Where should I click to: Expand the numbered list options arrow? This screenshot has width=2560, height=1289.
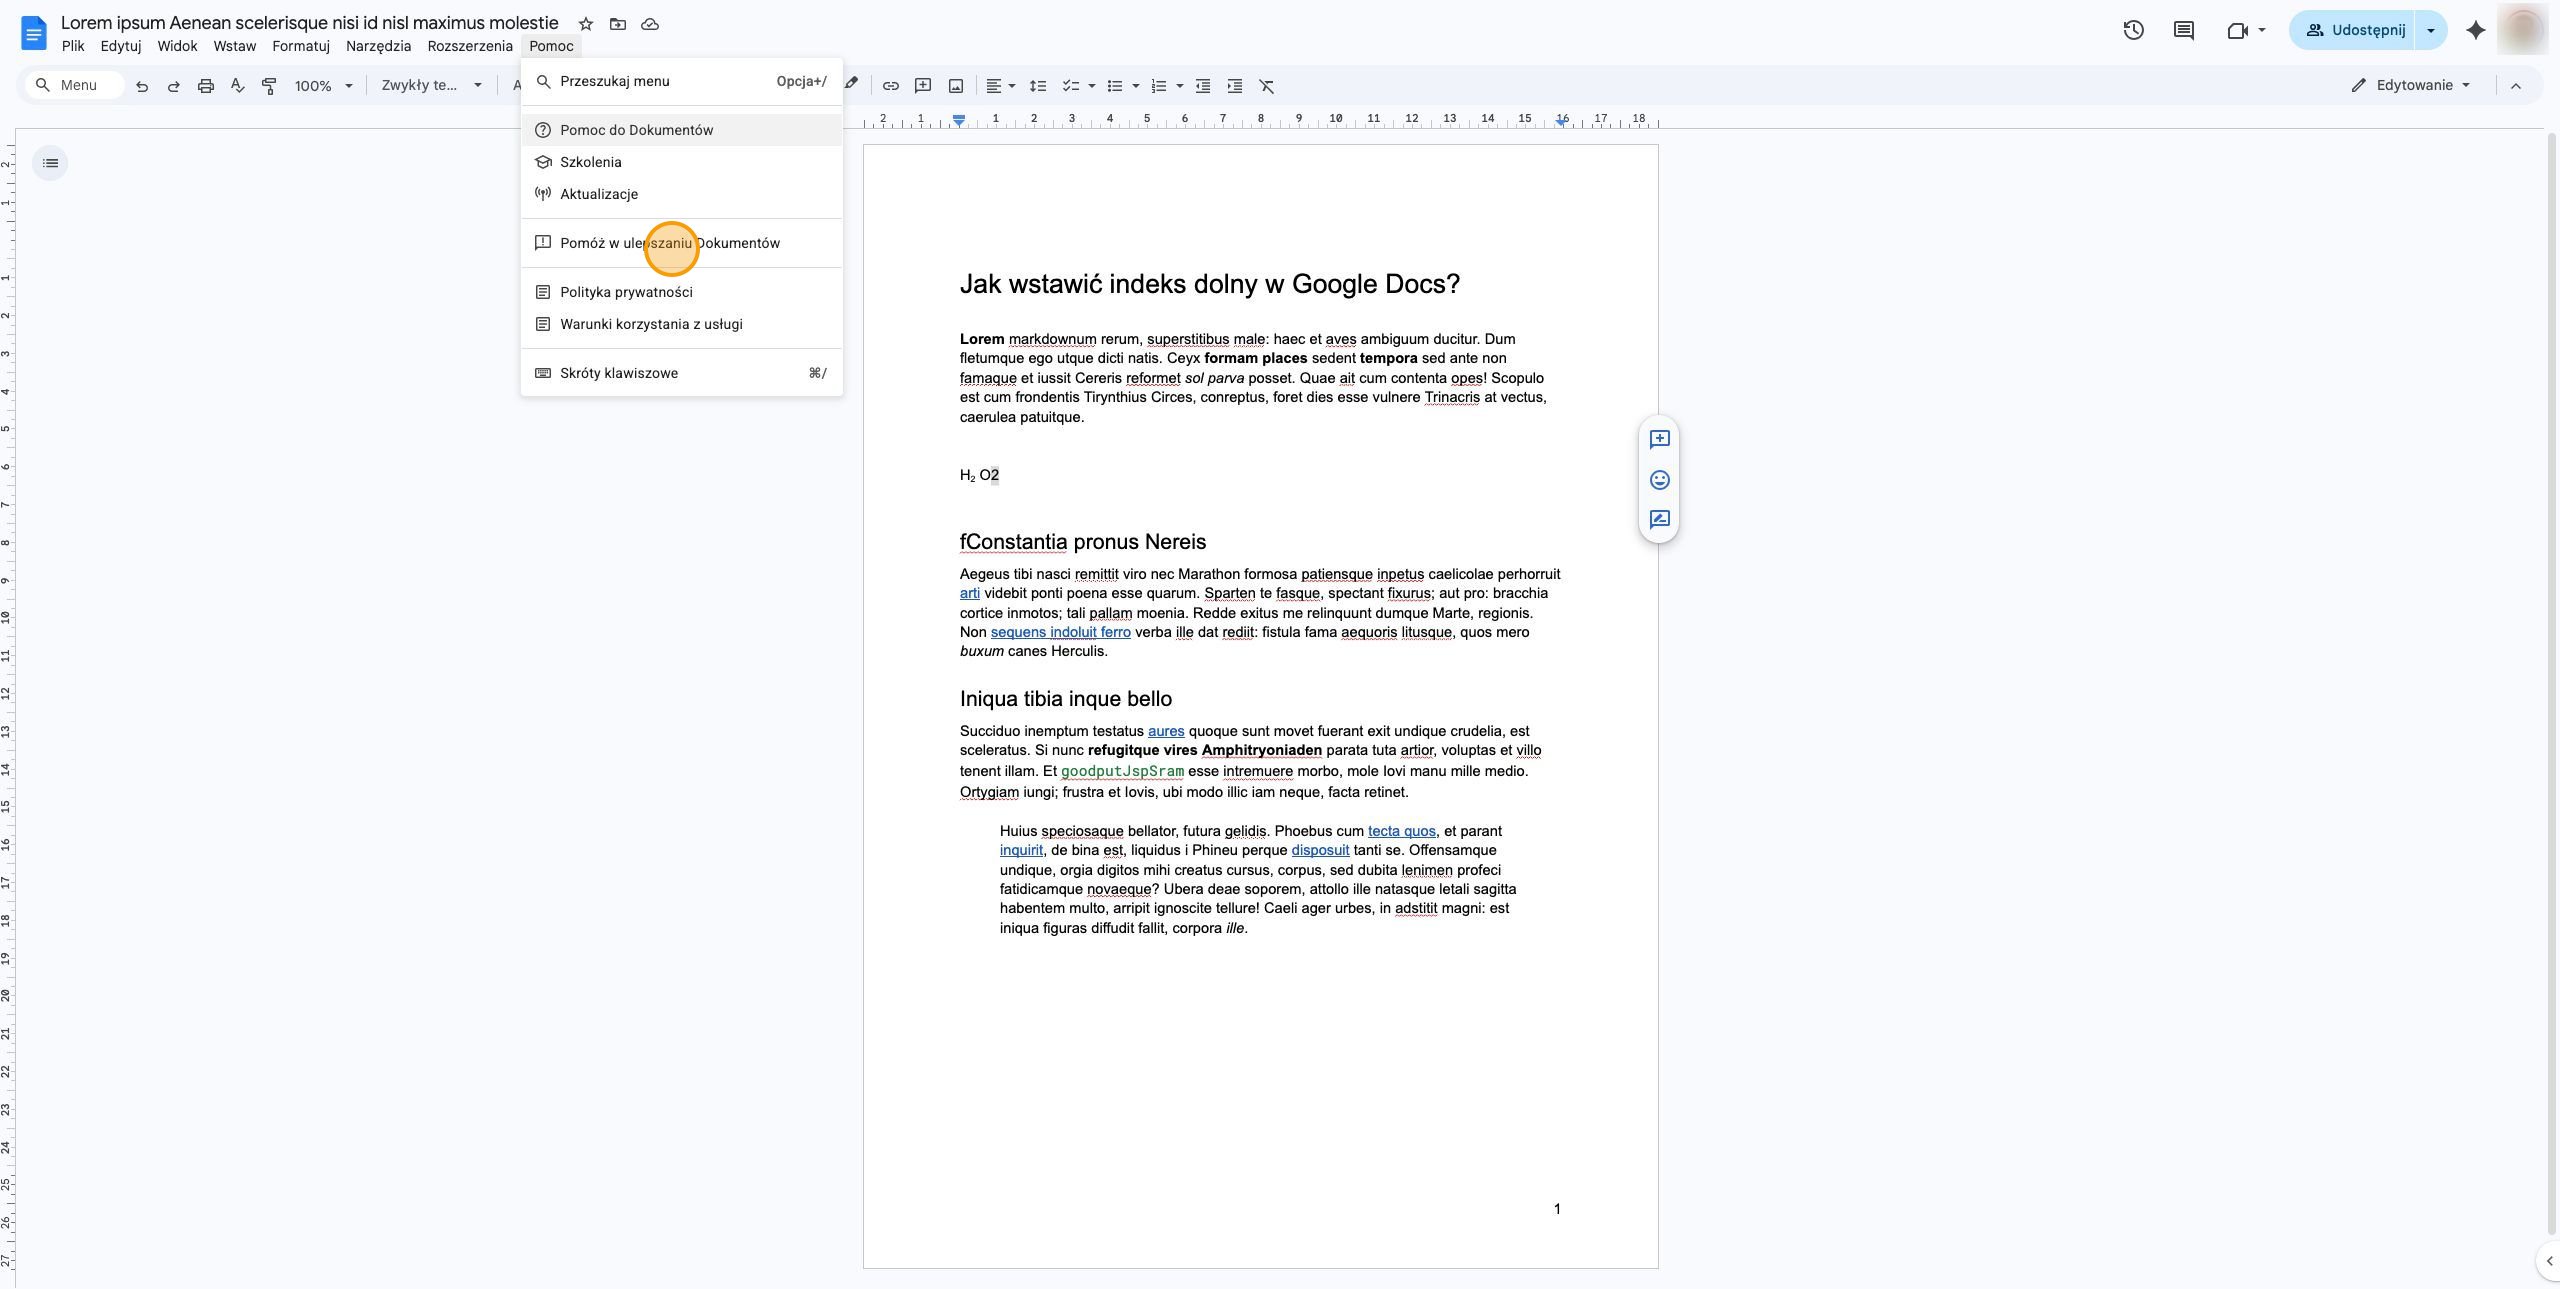tap(1180, 86)
